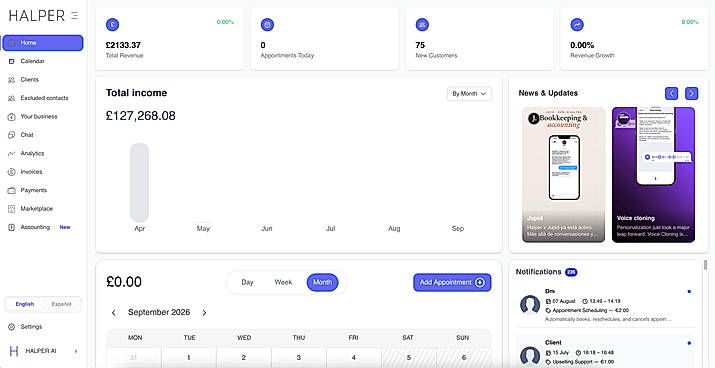Click the Add Appointment button
Image resolution: width=715 pixels, height=368 pixels.
click(452, 282)
